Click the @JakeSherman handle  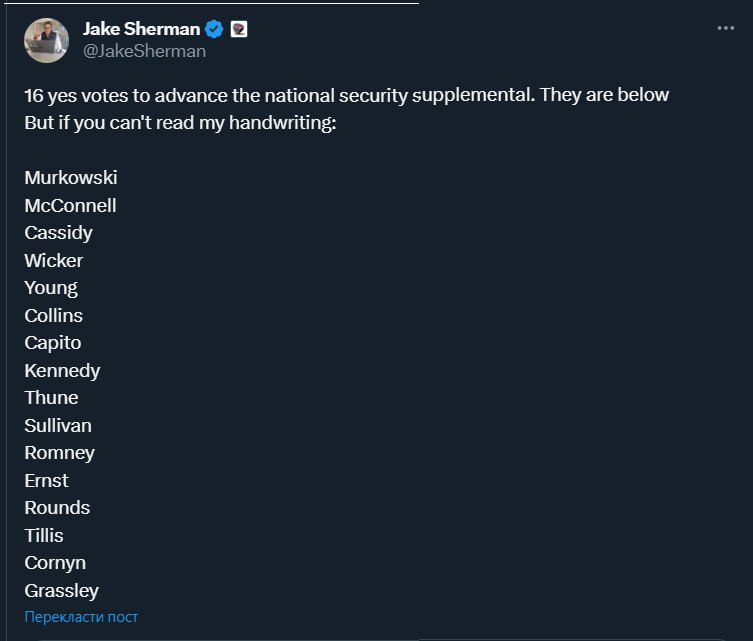[144, 51]
